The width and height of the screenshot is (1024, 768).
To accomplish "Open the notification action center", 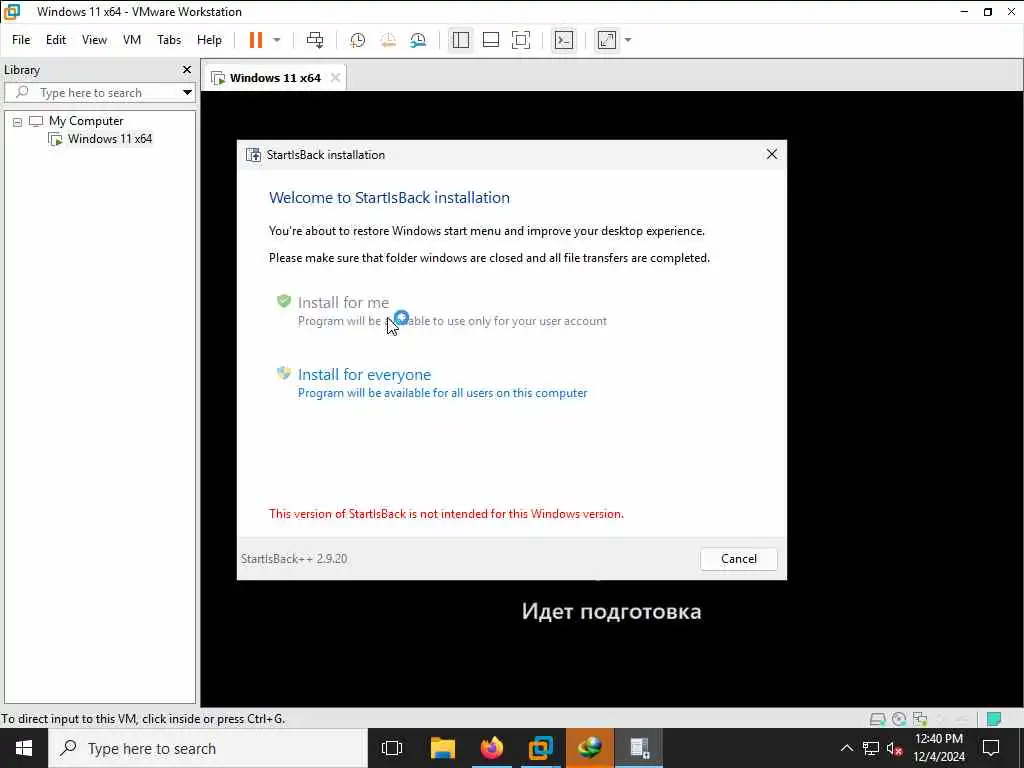I will pyautogui.click(x=991, y=748).
